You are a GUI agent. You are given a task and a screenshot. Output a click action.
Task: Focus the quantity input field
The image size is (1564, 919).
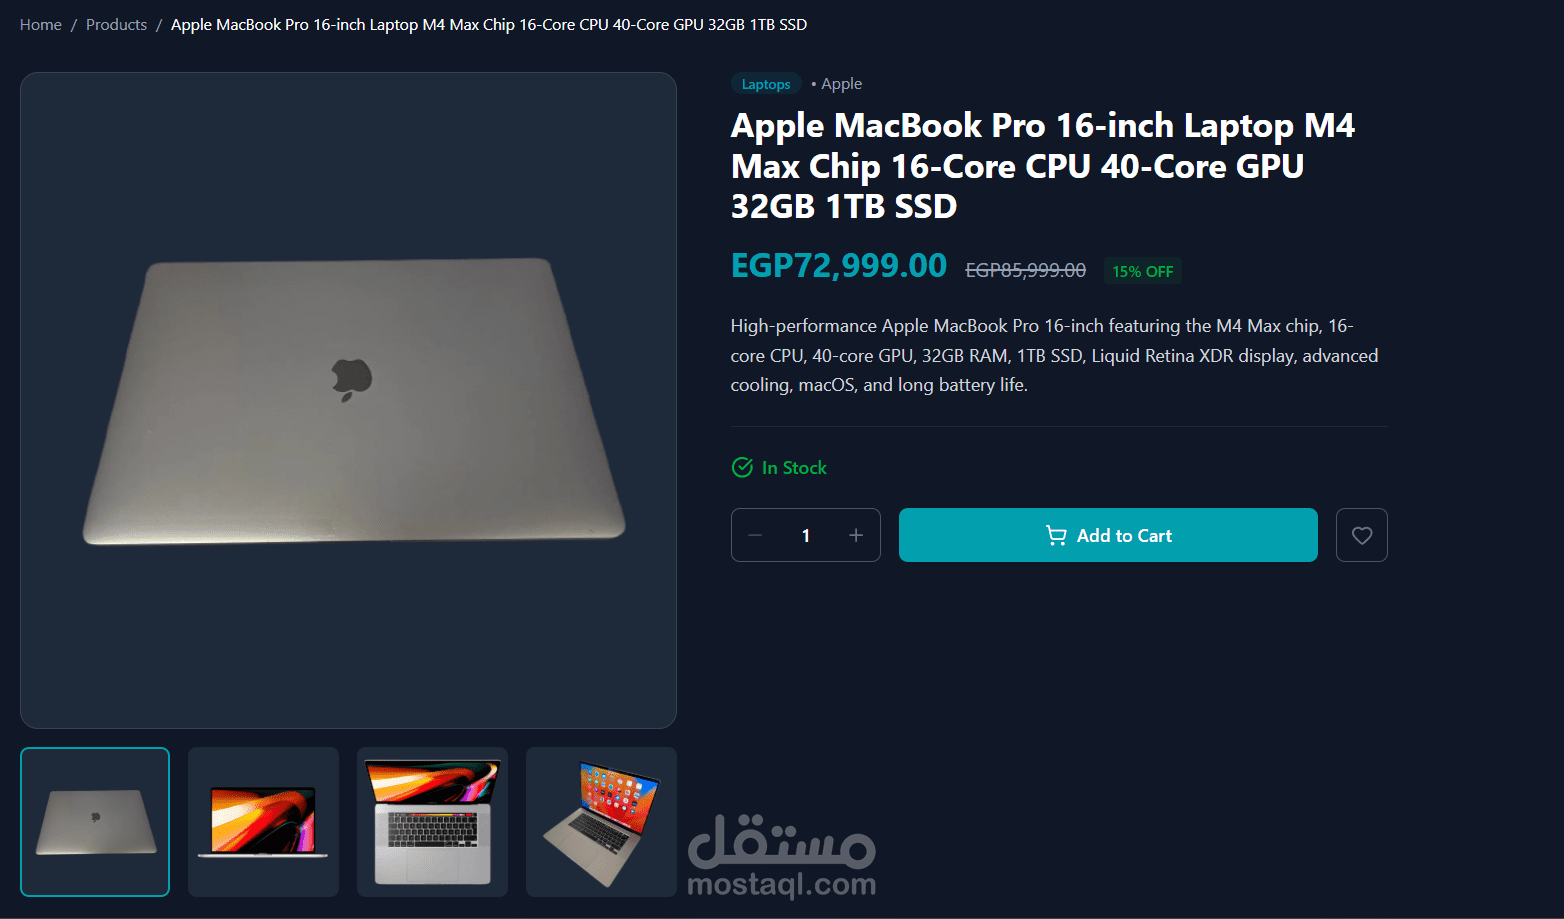point(806,535)
